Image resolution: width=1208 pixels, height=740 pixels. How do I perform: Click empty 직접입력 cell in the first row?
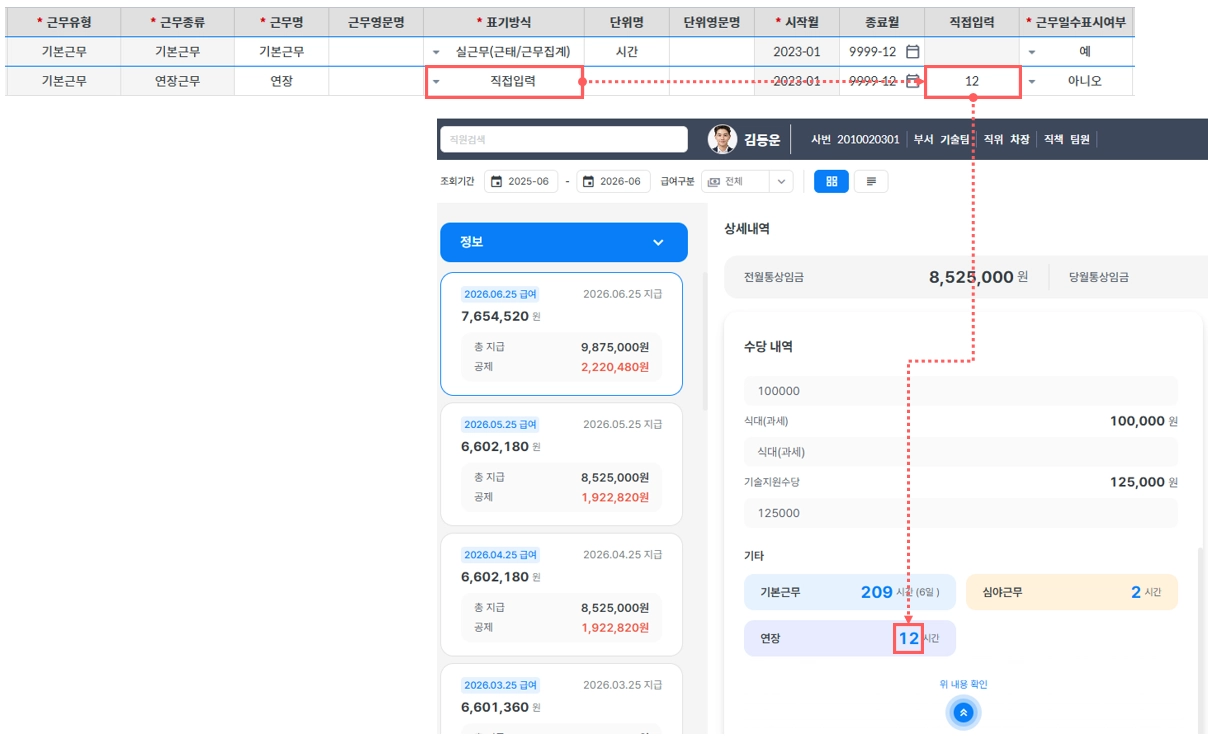tap(972, 51)
